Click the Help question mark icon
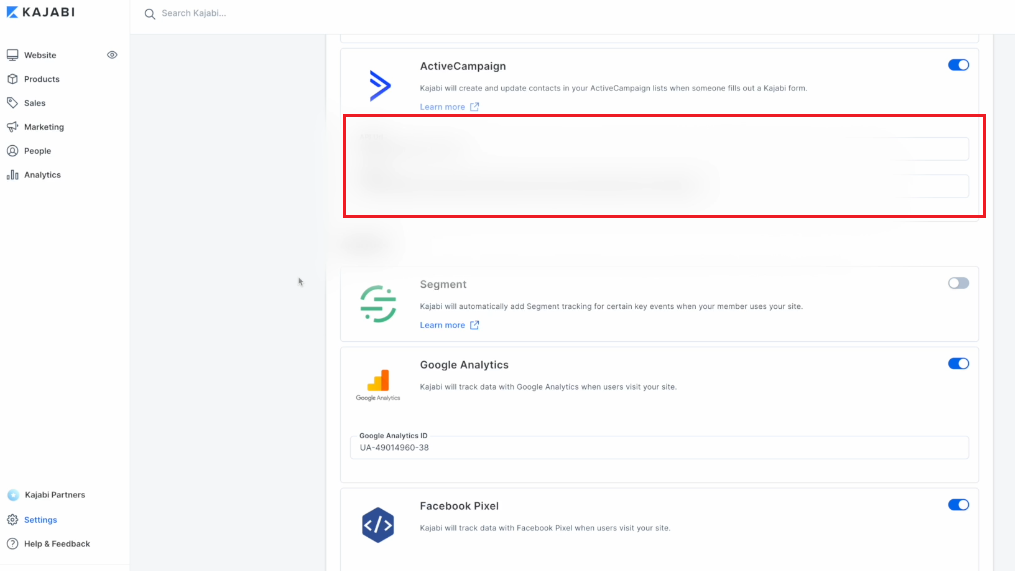Screen dimensions: 1015x571 (x=12, y=544)
